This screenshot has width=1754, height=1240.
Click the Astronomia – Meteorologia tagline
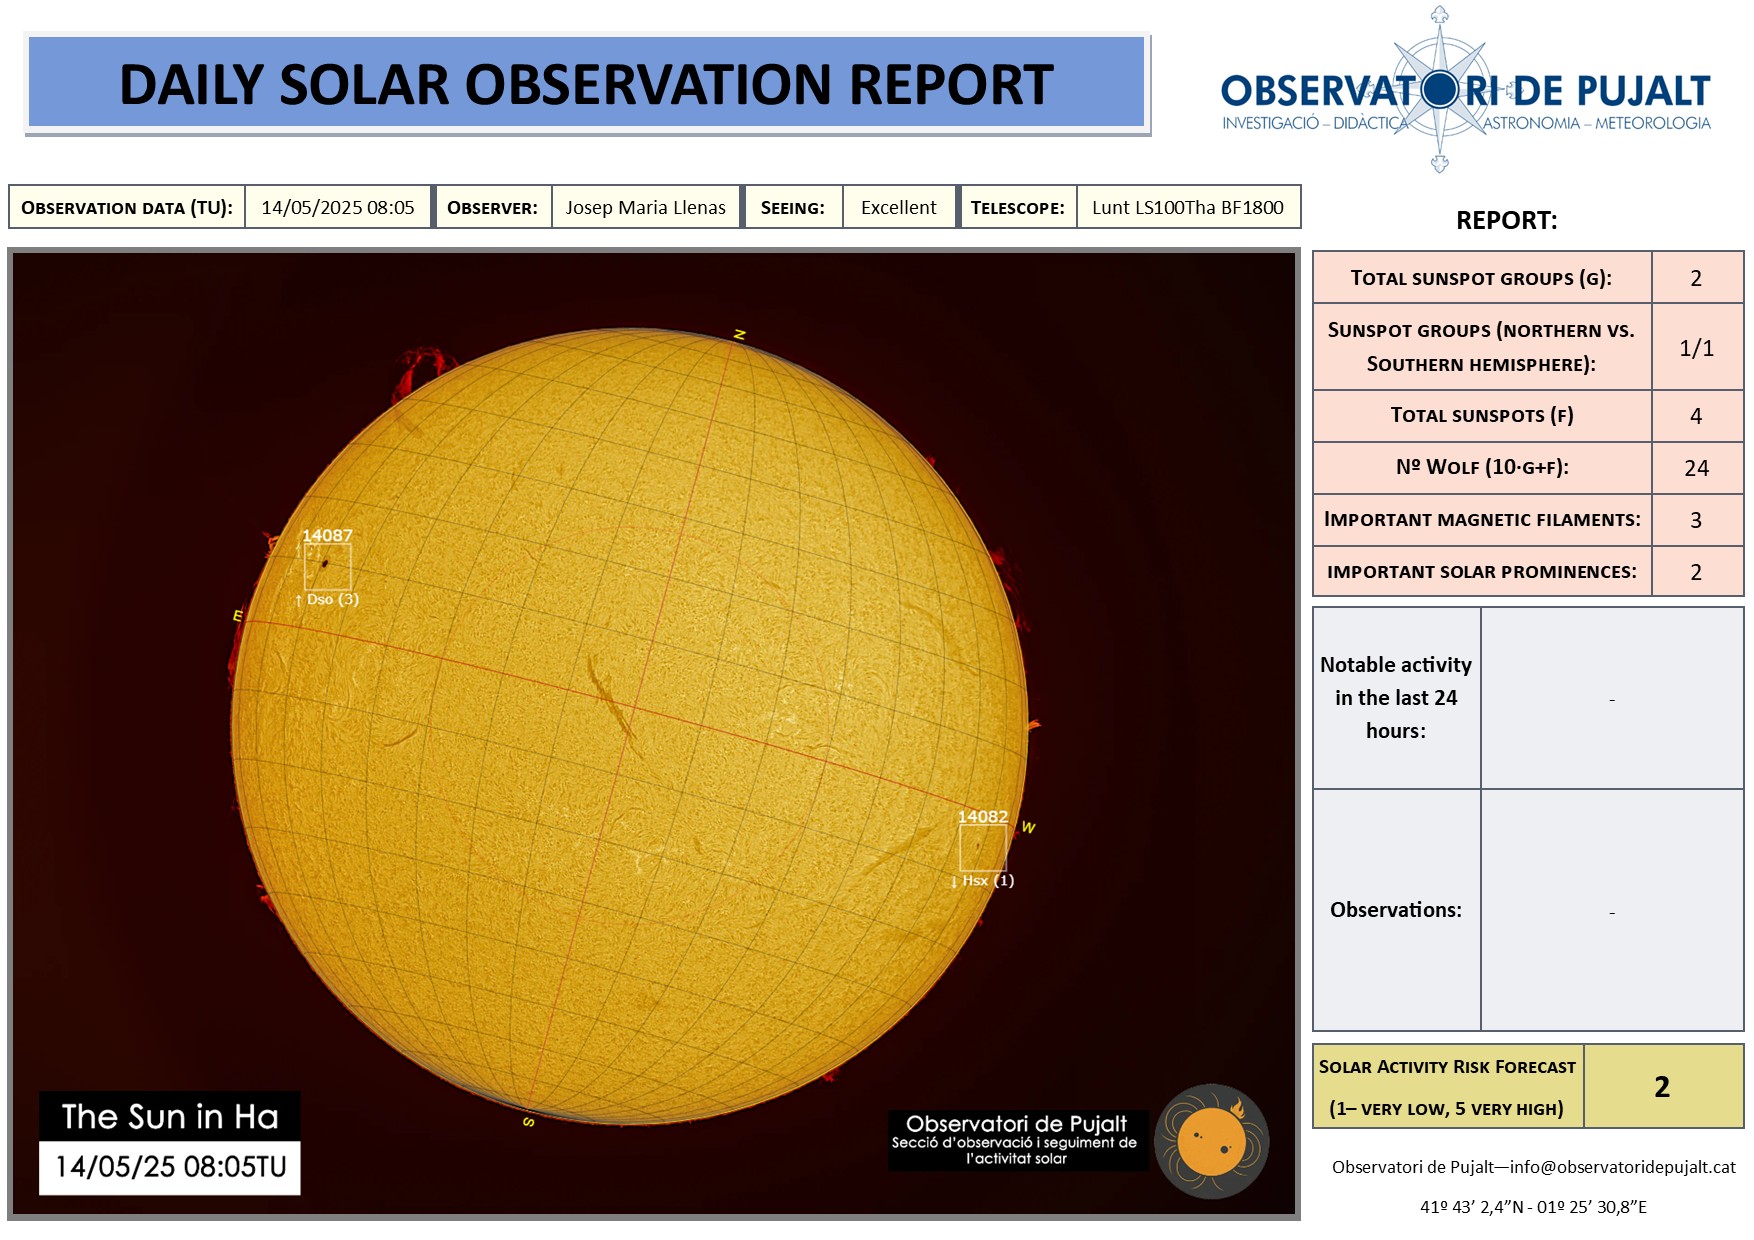click(1597, 123)
